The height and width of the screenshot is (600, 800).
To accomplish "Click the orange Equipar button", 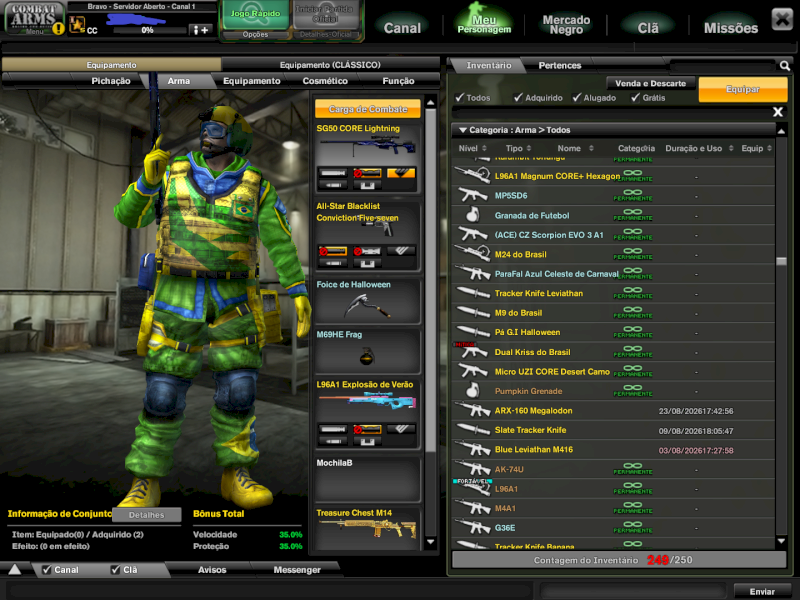I will tap(743, 89).
